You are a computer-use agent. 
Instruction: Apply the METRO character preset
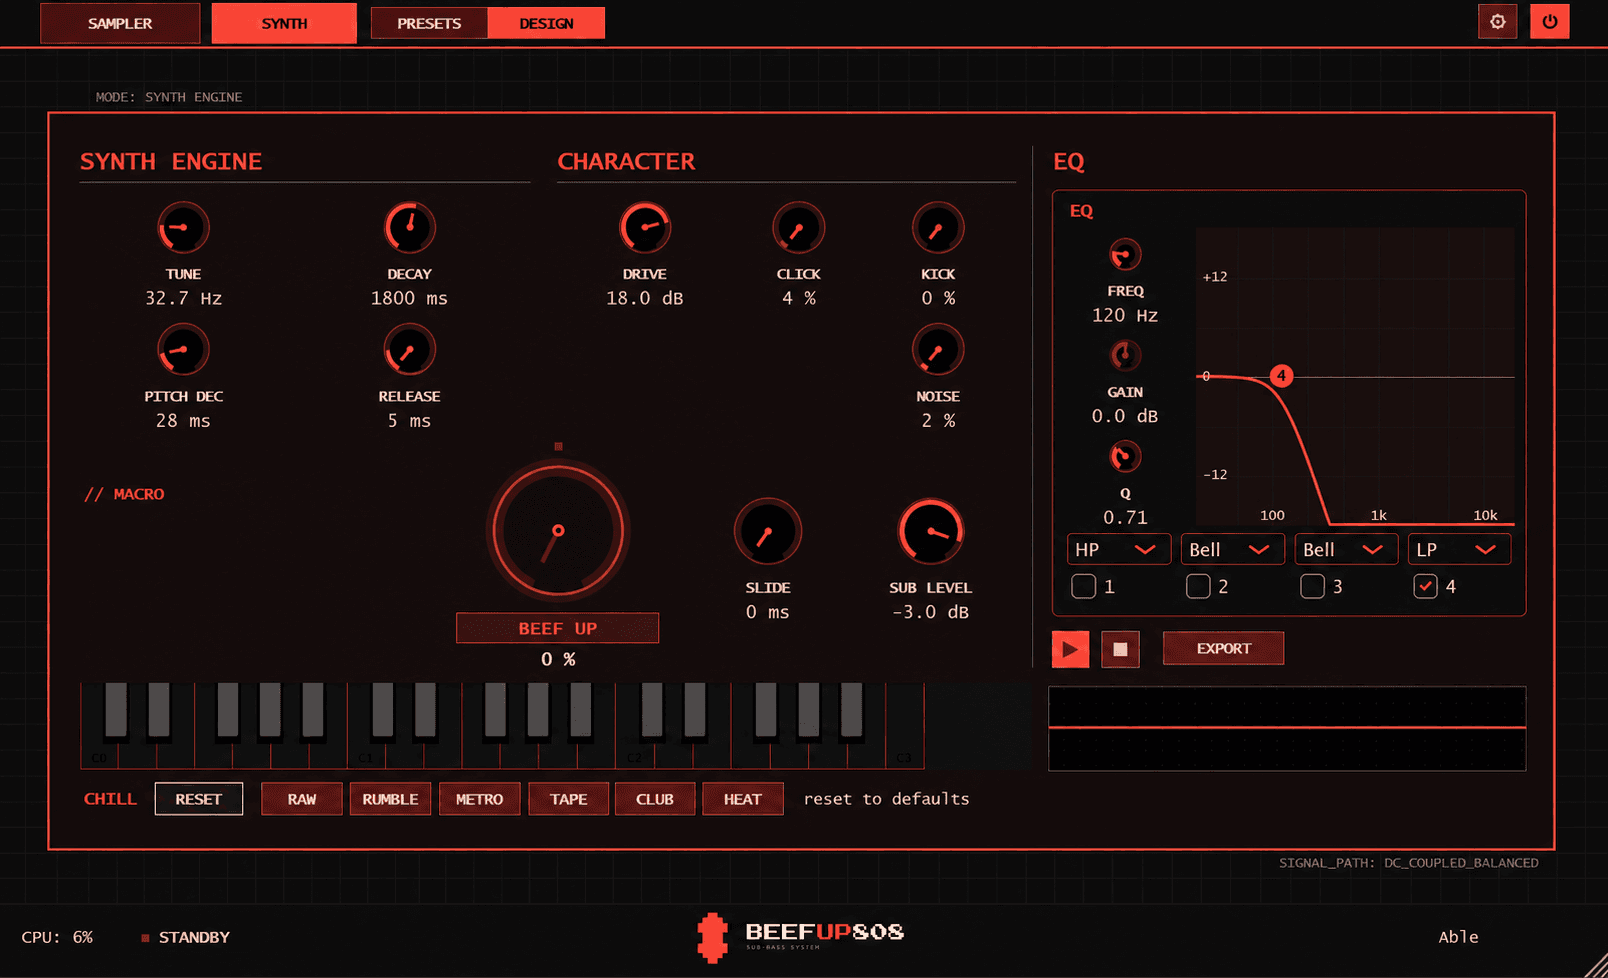point(479,799)
